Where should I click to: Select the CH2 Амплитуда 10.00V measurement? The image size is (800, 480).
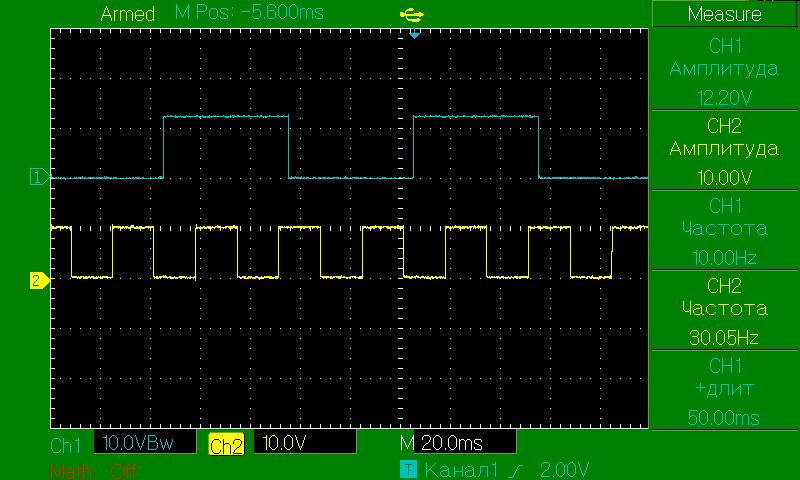(x=724, y=150)
